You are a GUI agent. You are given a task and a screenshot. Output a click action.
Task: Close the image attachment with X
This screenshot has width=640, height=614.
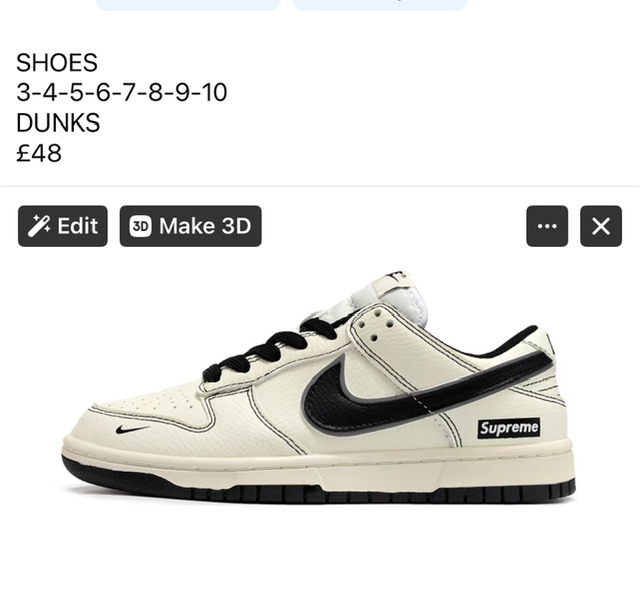click(601, 226)
